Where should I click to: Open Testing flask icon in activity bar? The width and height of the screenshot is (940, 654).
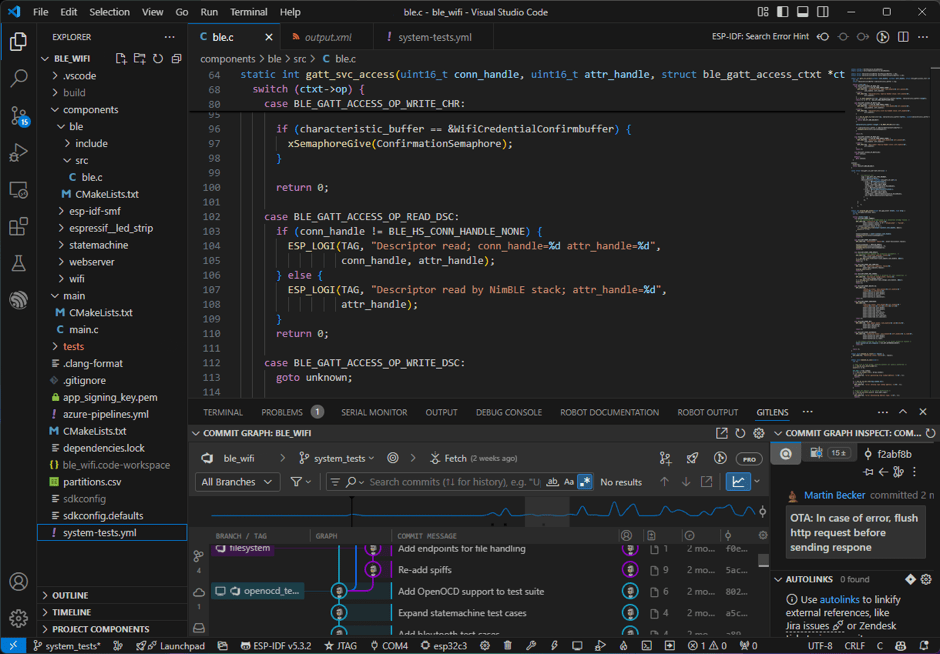[x=19, y=263]
